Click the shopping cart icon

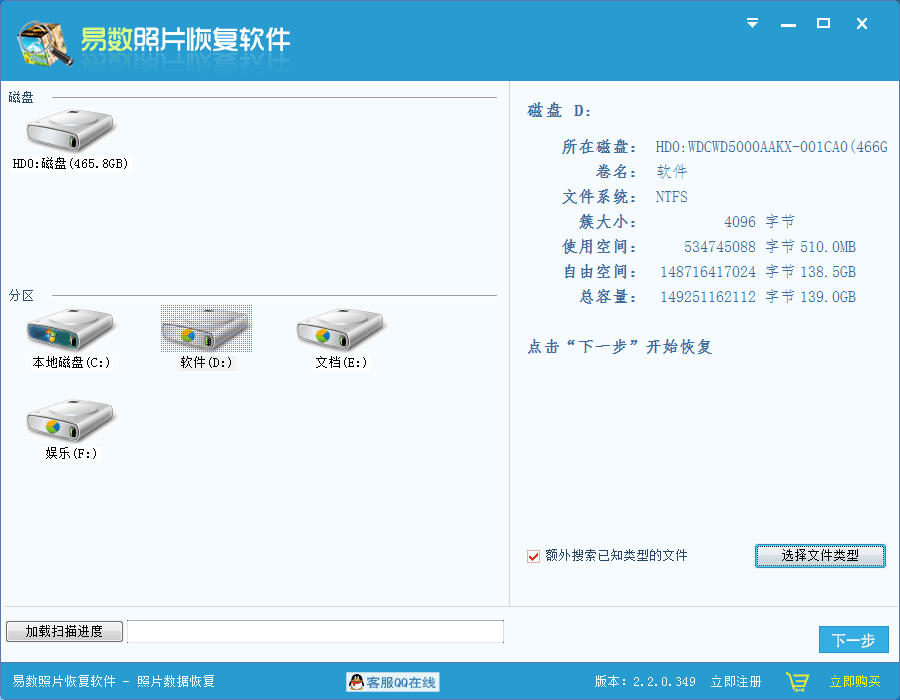[797, 682]
